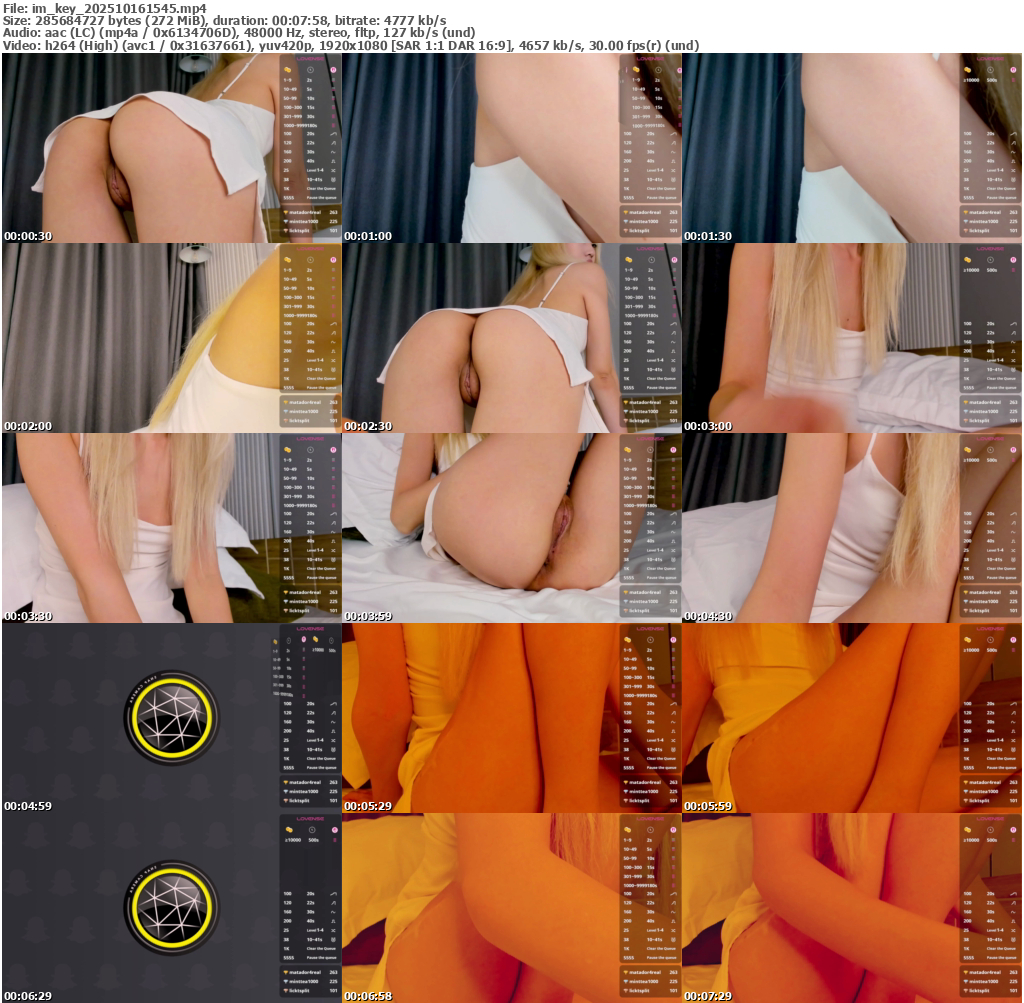Click the clock icon atop the 00:05:29 overlay
The width and height of the screenshot is (1024, 1003).
[650, 640]
